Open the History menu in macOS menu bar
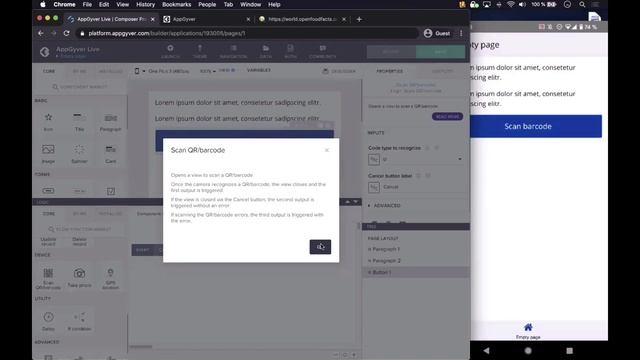Screen dimensions: 640x360 (145, 4)
